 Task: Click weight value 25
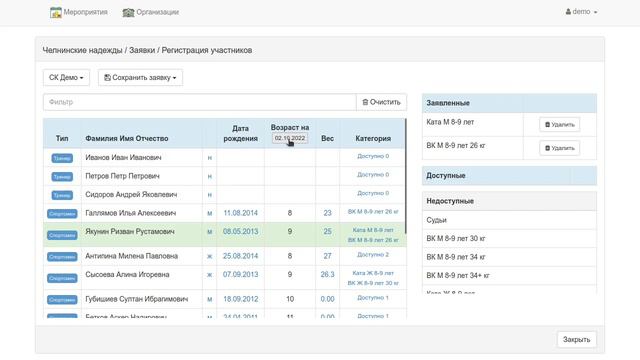click(327, 231)
